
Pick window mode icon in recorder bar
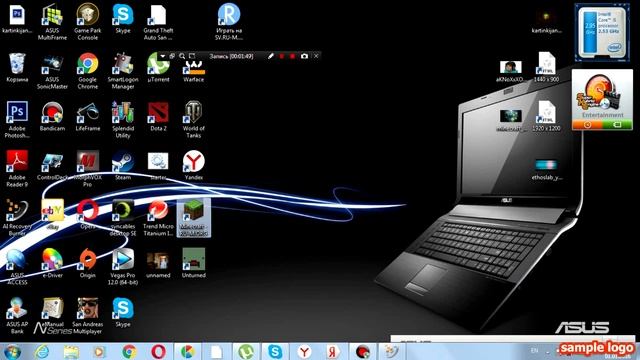(x=172, y=56)
